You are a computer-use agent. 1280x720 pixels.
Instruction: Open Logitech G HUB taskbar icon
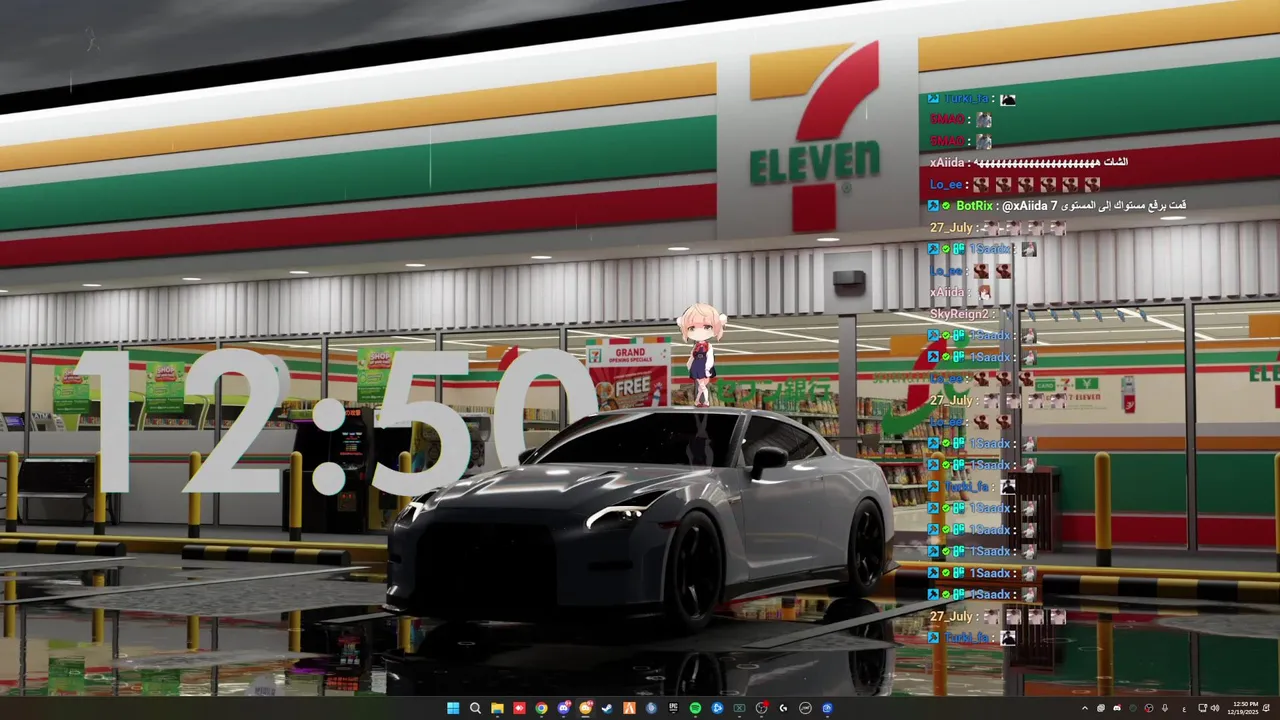(x=783, y=708)
